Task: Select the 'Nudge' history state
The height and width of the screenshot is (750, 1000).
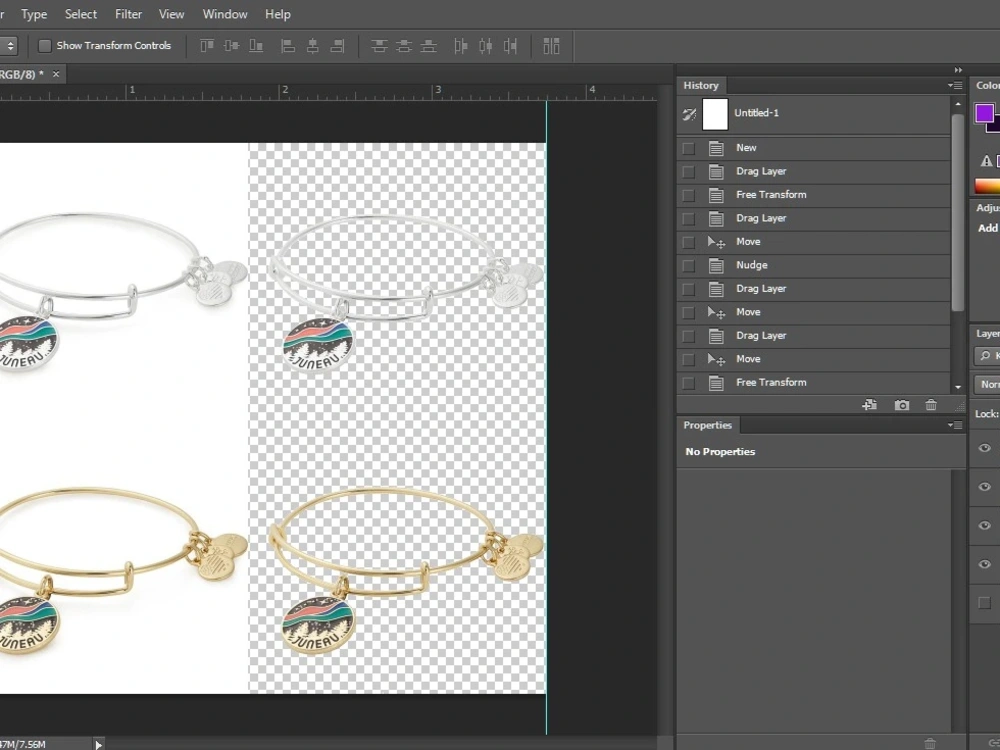Action: point(814,265)
